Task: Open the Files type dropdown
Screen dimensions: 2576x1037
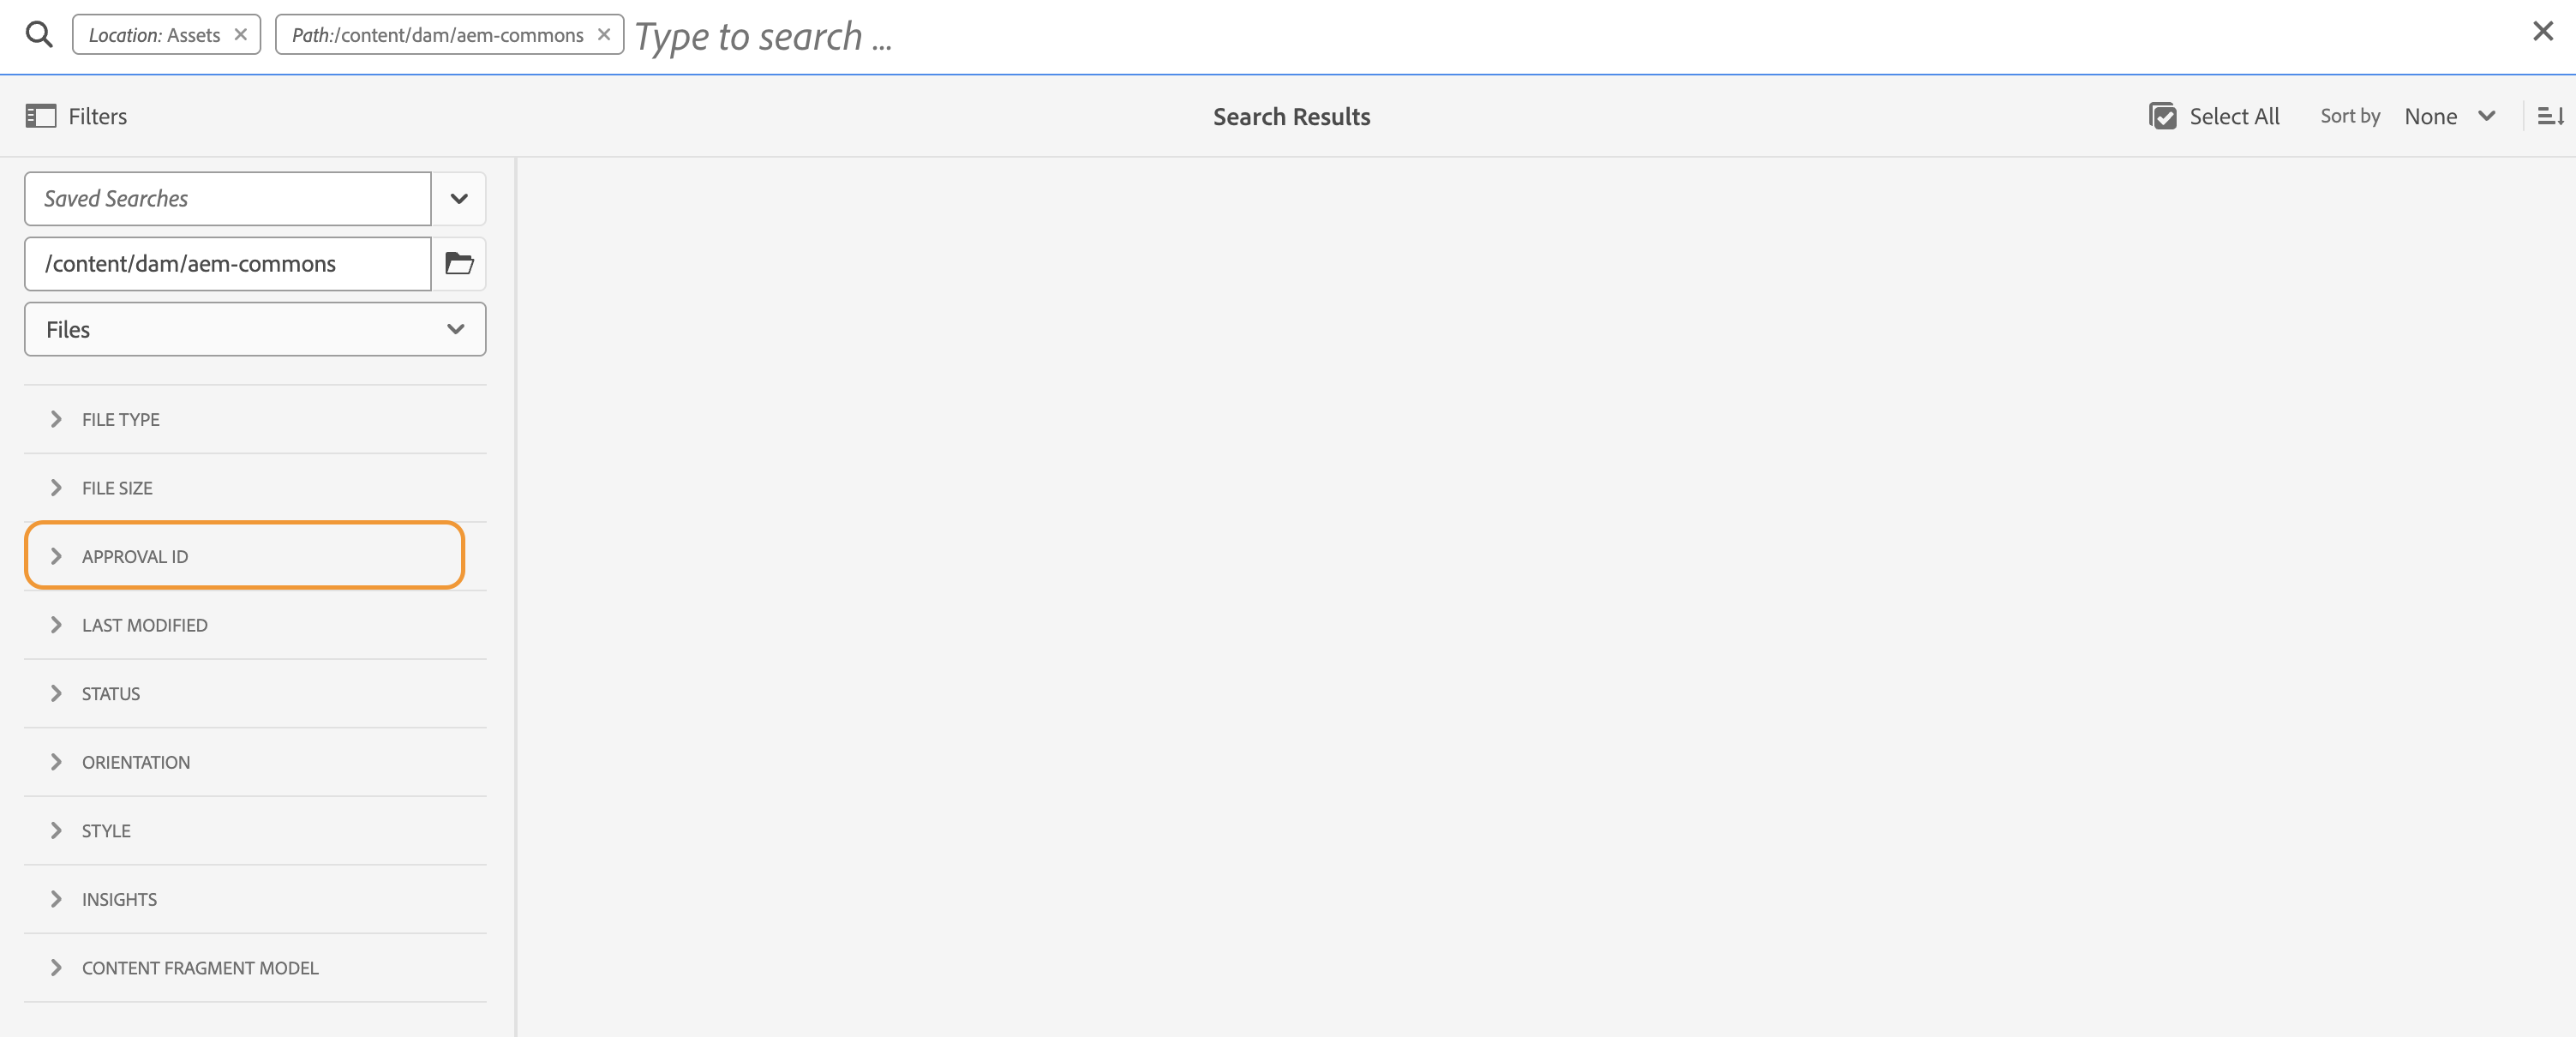Action: 255,329
